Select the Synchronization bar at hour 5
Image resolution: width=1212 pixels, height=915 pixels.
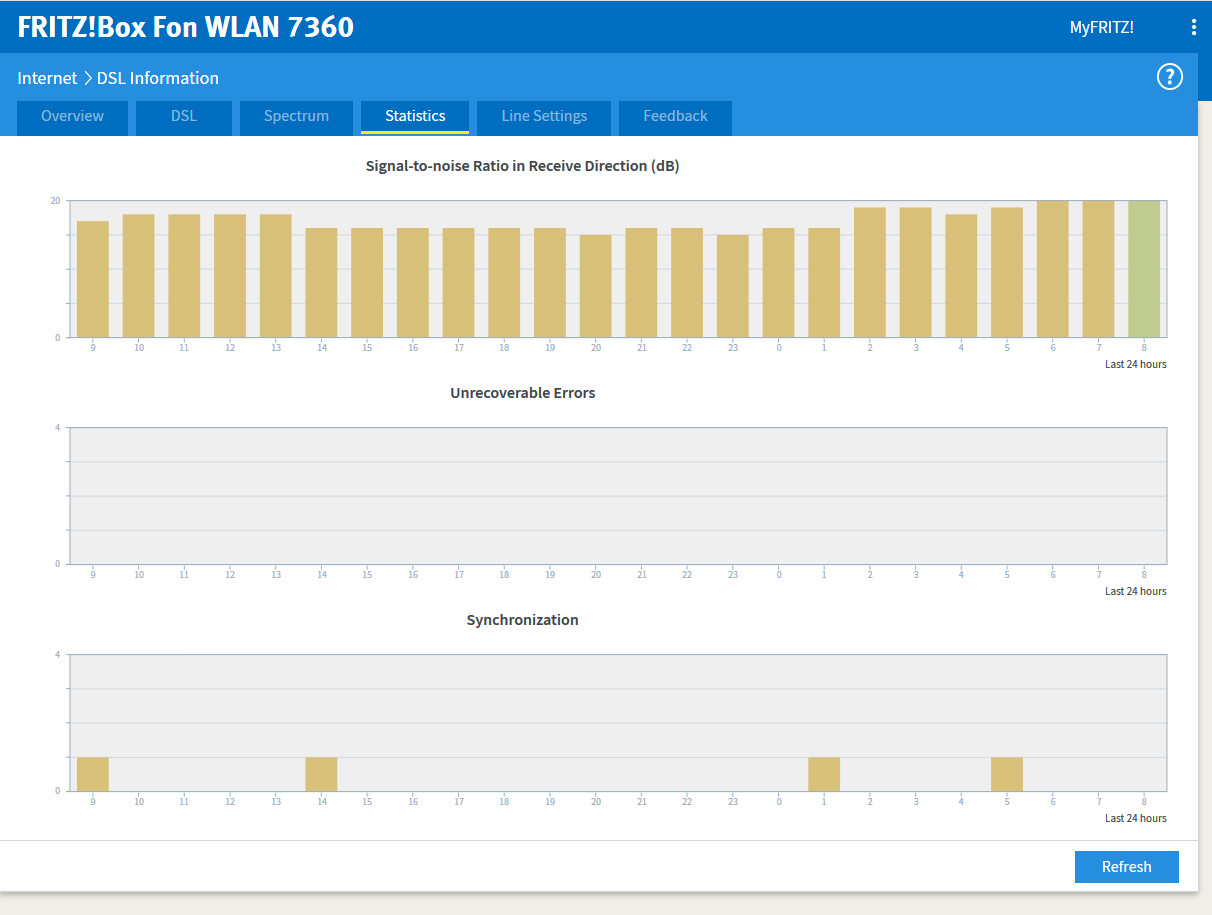(1007, 774)
